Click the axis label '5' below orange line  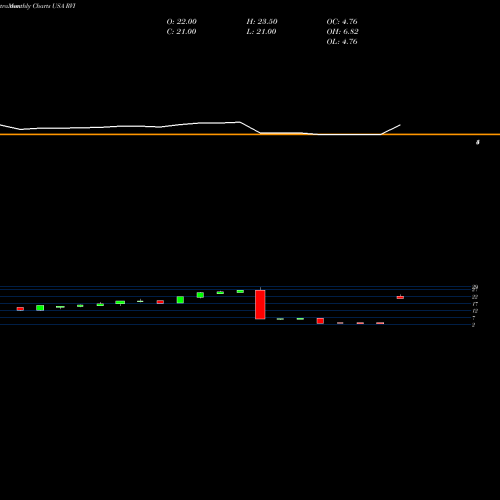478,142
